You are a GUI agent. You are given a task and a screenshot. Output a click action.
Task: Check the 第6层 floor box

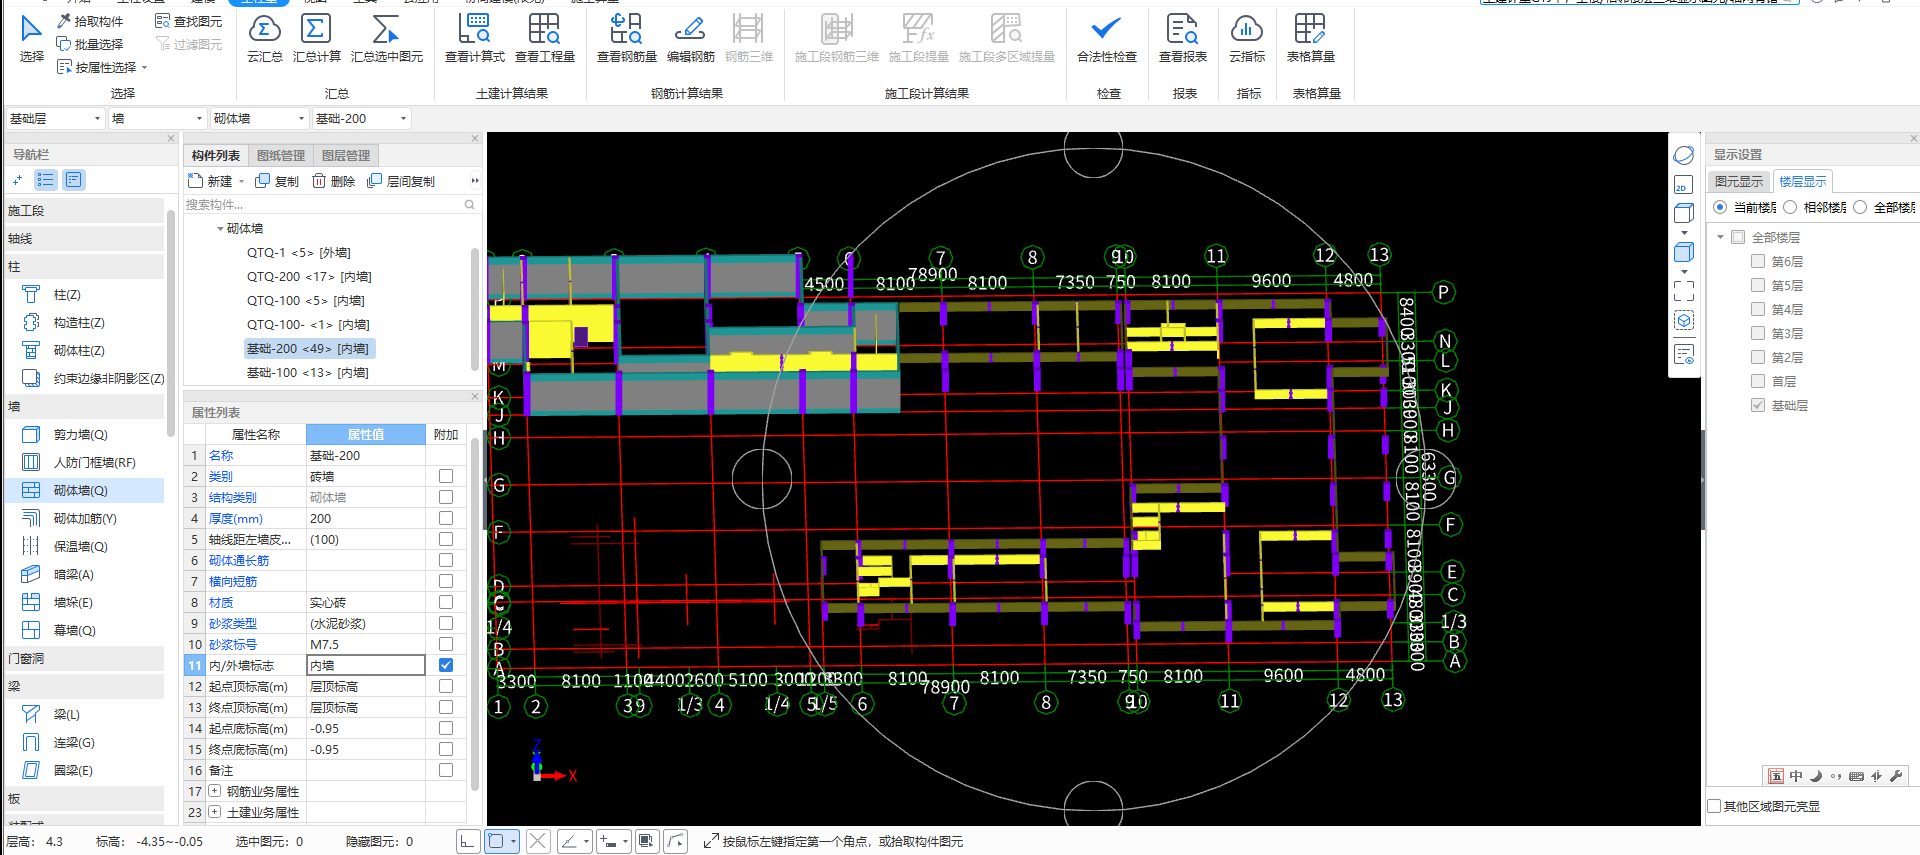pyautogui.click(x=1758, y=261)
